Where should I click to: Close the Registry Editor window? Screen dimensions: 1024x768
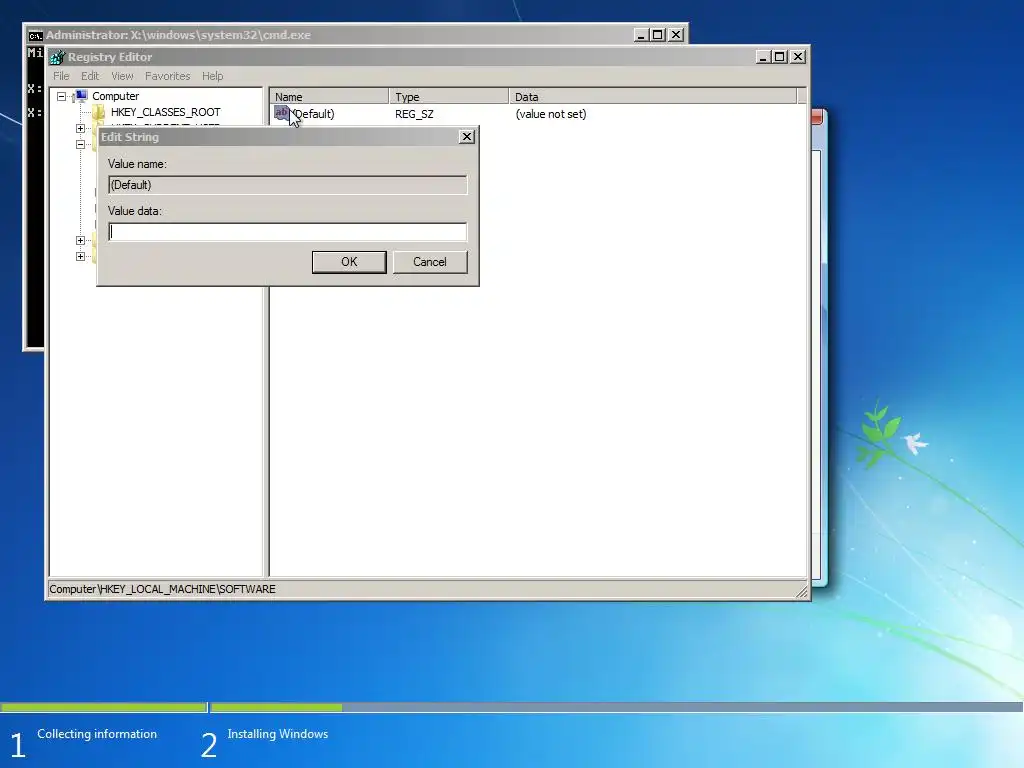point(797,57)
